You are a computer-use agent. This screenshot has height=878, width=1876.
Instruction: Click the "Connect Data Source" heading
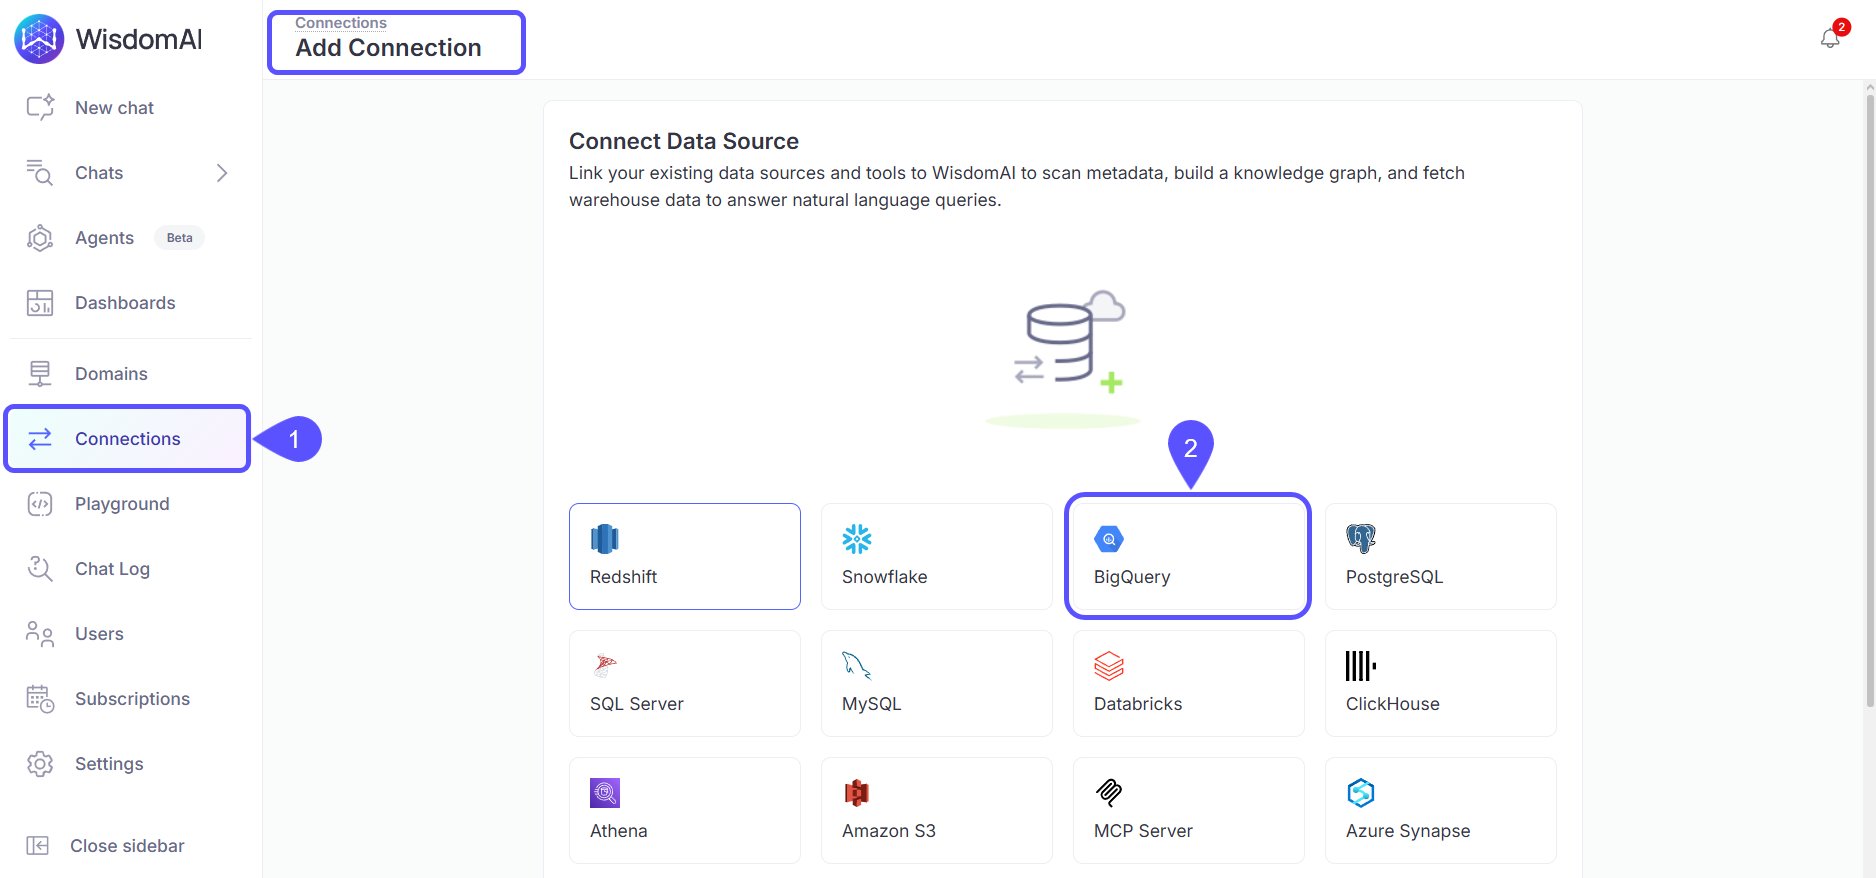tap(684, 141)
